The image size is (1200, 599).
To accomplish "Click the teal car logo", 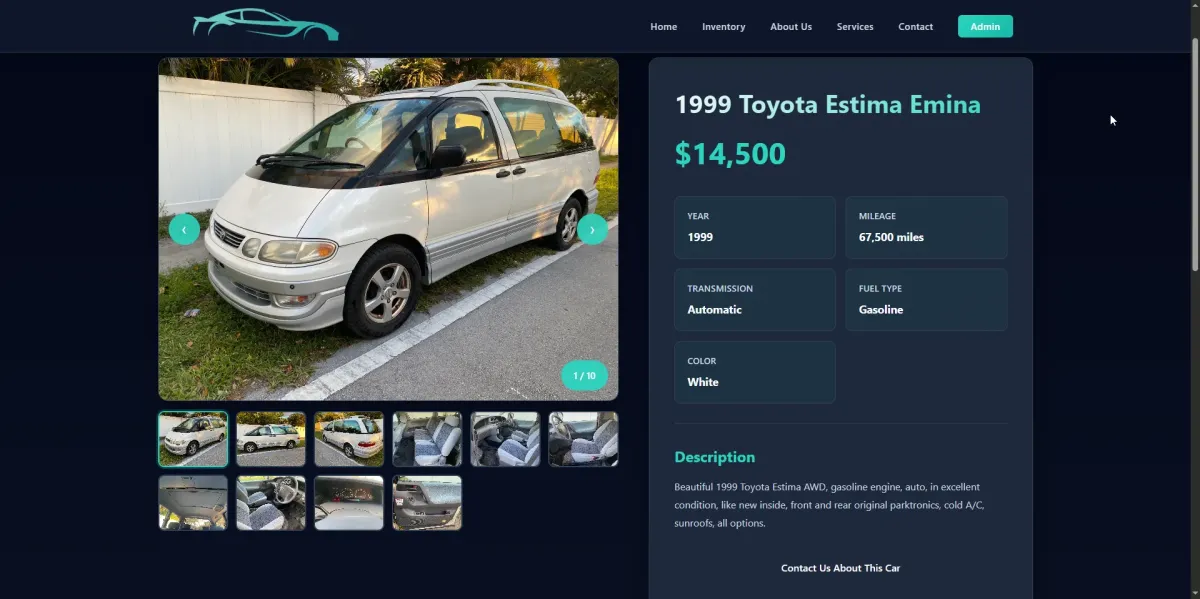I will tap(265, 25).
